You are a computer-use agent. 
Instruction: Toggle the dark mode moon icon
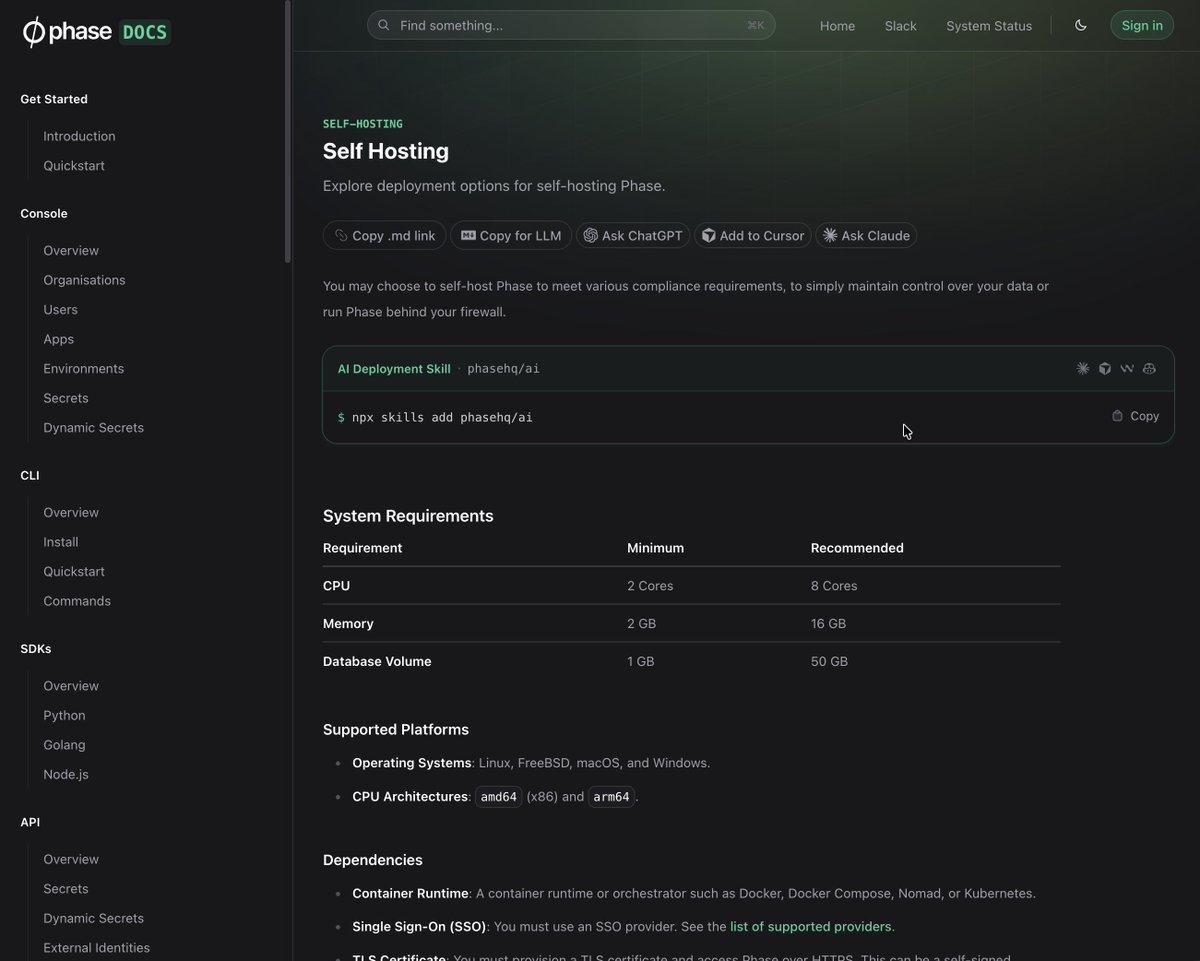pyautogui.click(x=1081, y=25)
